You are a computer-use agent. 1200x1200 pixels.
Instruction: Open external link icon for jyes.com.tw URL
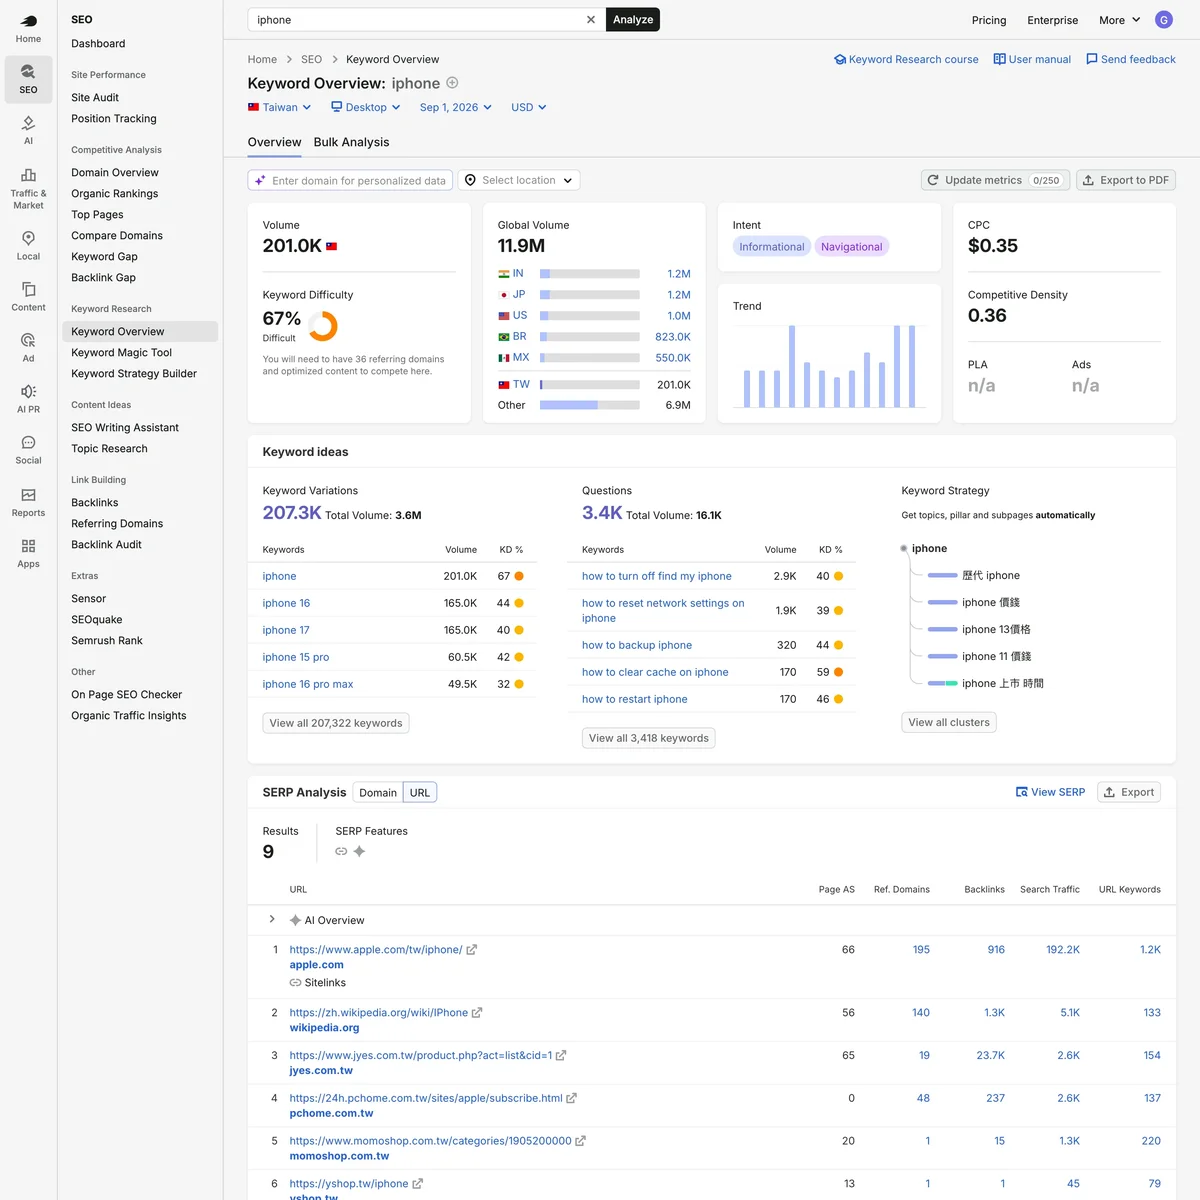561,1055
